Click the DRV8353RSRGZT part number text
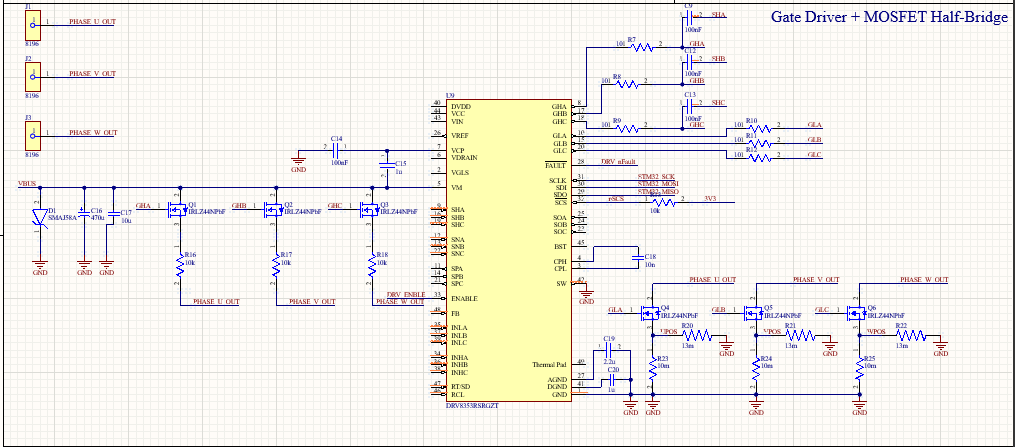Viewport: 1015px width, 447px height. pos(474,405)
